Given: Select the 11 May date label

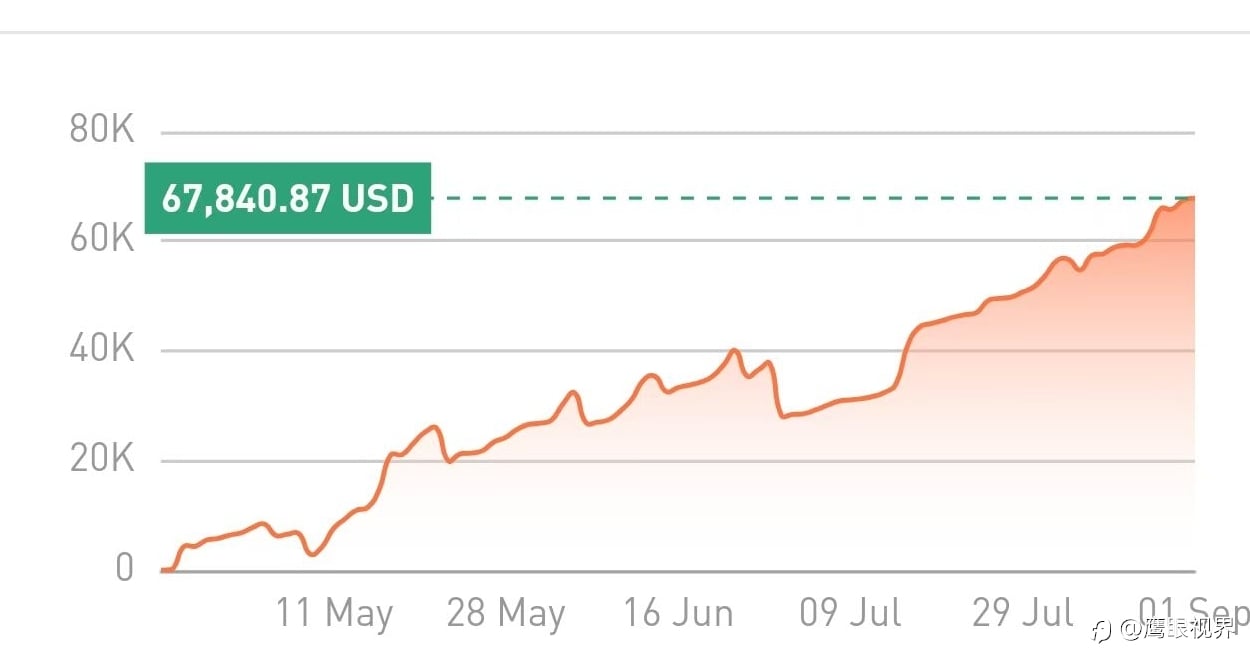Looking at the screenshot, I should point(334,613).
